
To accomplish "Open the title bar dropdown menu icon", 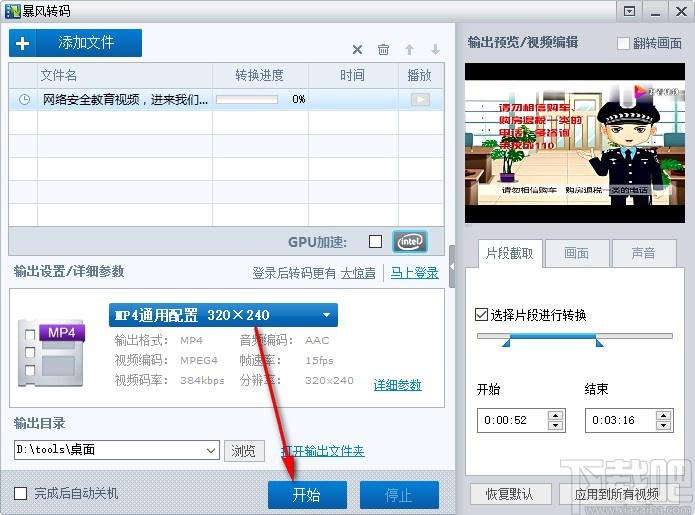I will point(629,11).
